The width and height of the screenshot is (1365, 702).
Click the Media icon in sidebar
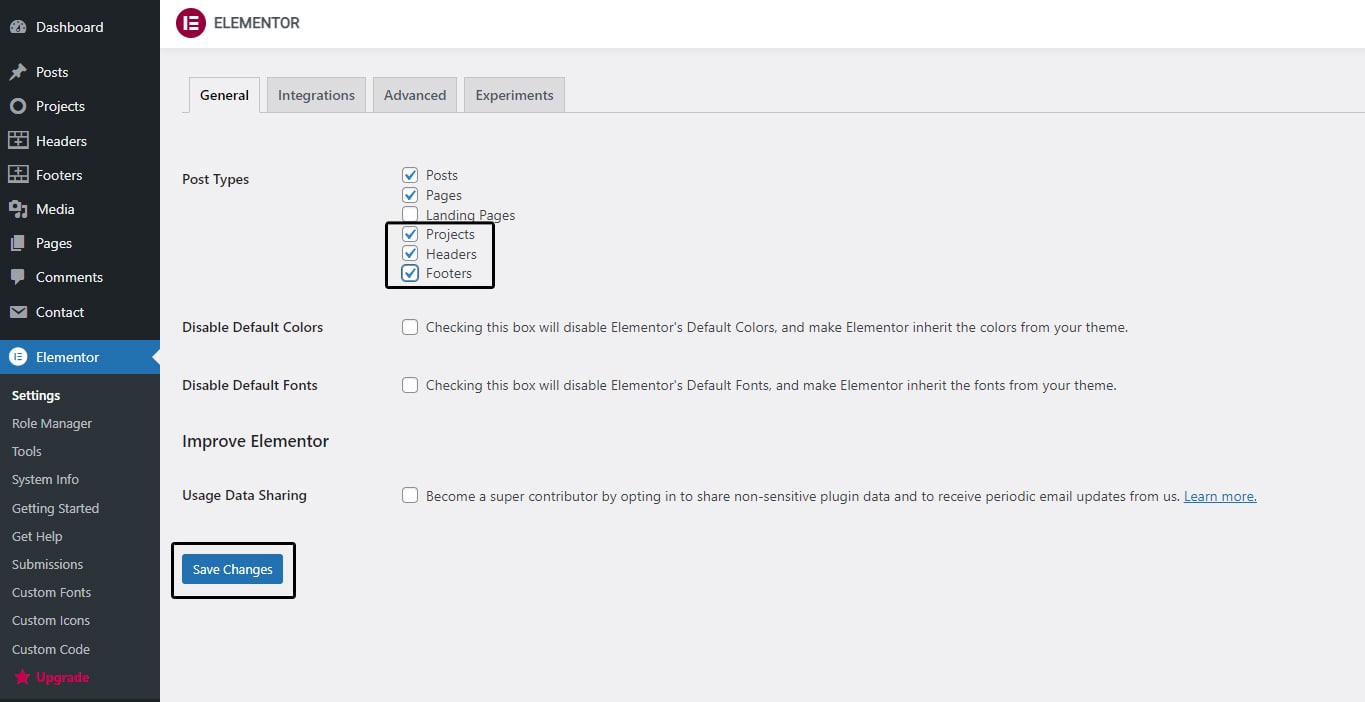click(x=18, y=209)
